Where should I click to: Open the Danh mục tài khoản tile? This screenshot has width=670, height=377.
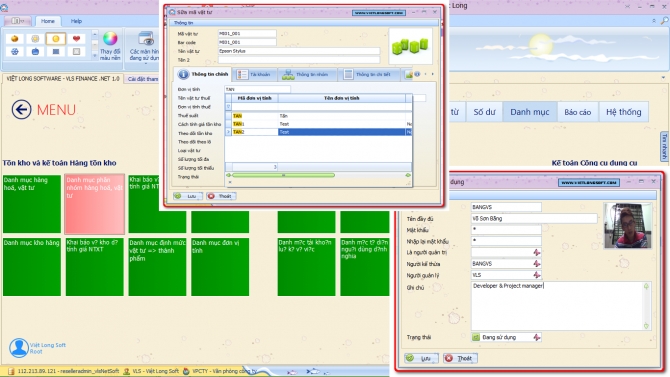[306, 267]
